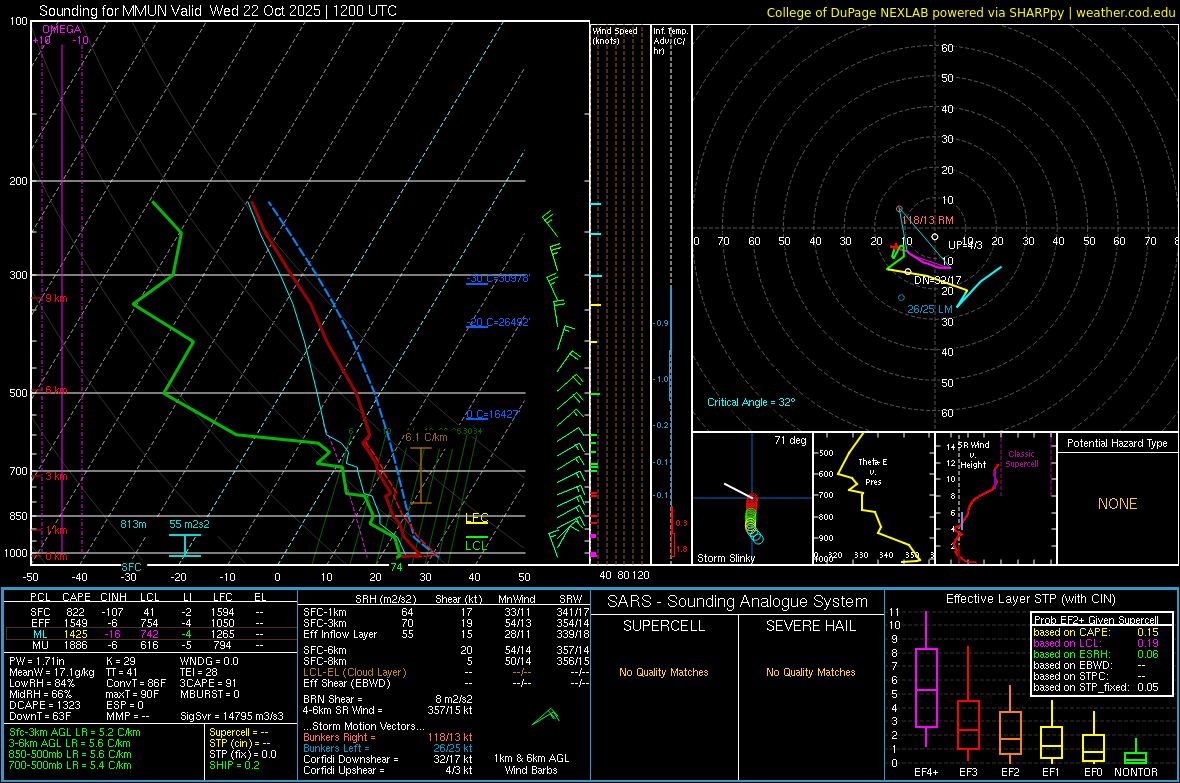Screen dimensions: 1180x783
Task: Click the Classic Supercell label
Action: click(x=1022, y=459)
